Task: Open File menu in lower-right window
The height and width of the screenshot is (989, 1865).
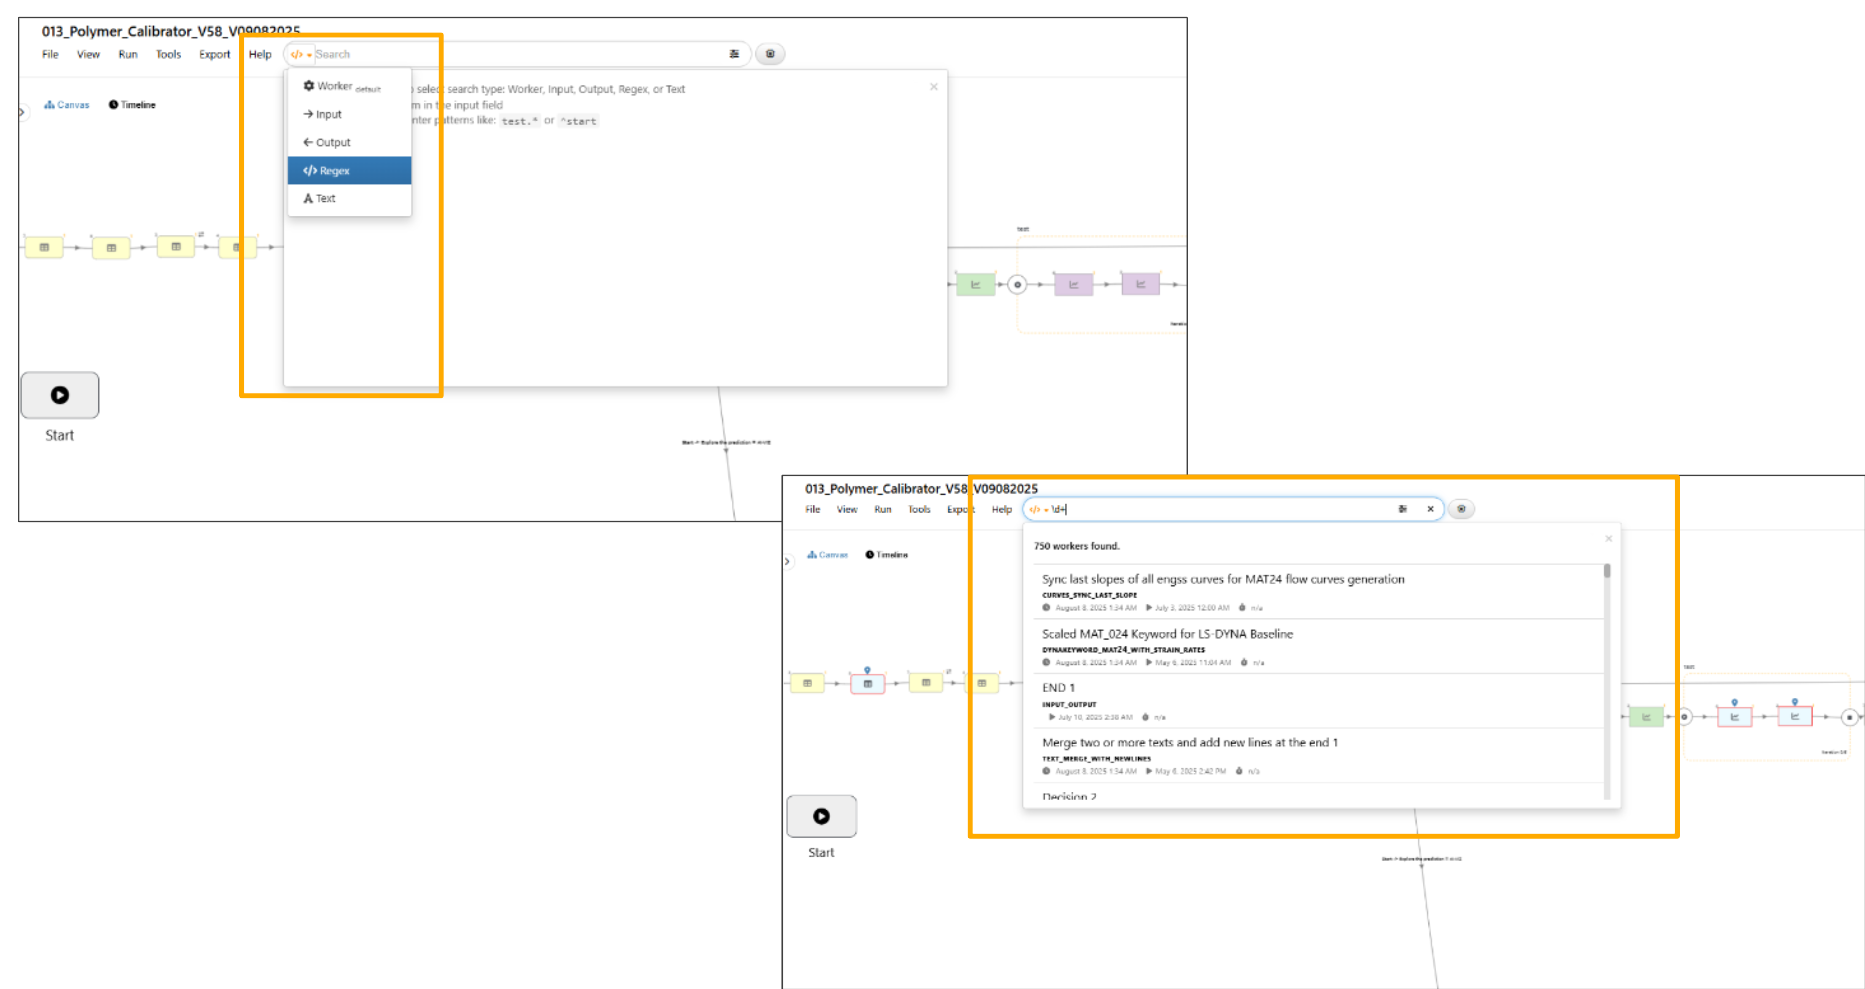Action: point(813,509)
